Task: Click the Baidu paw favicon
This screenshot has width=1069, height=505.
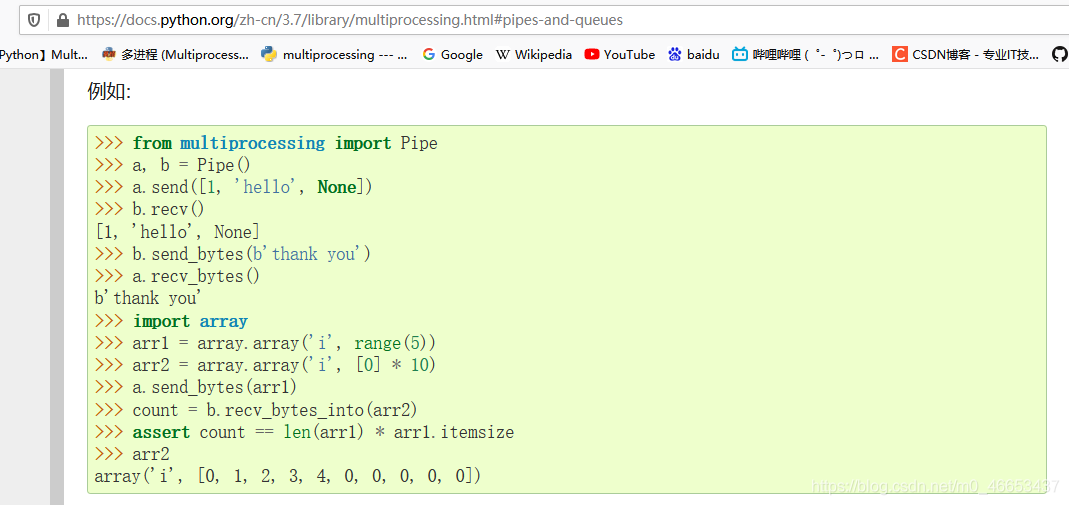Action: 675,55
